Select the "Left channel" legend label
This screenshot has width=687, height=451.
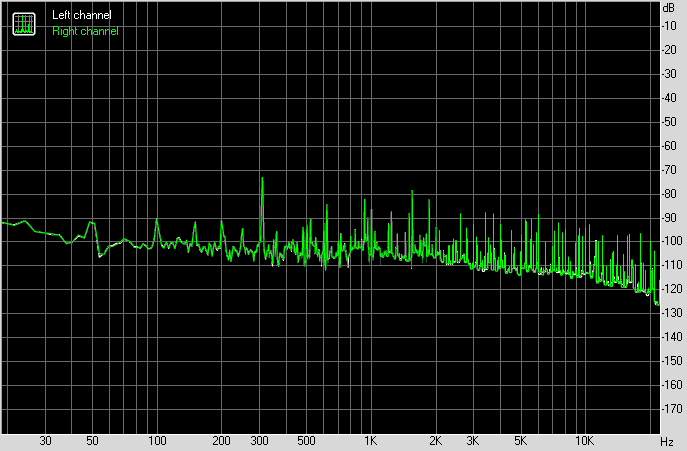[x=81, y=15]
